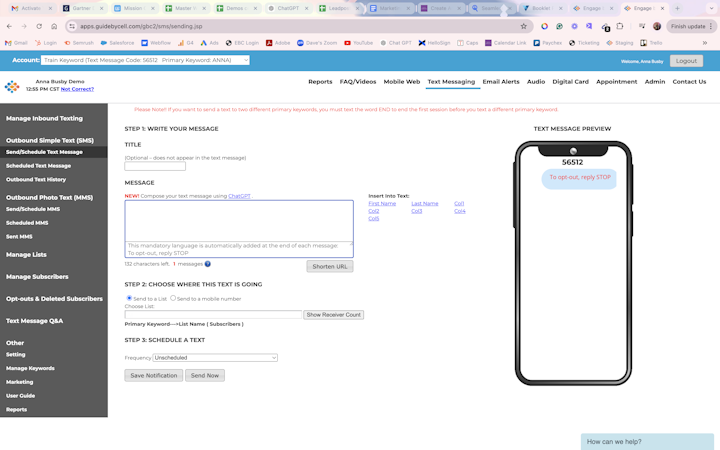The height and width of the screenshot is (450, 720).
Task: Open Dave's Zoom bookmark
Action: tap(317, 43)
